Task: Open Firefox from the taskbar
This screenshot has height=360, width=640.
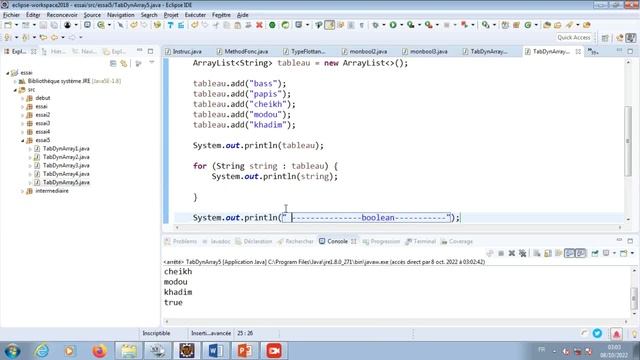Action: 99,351
